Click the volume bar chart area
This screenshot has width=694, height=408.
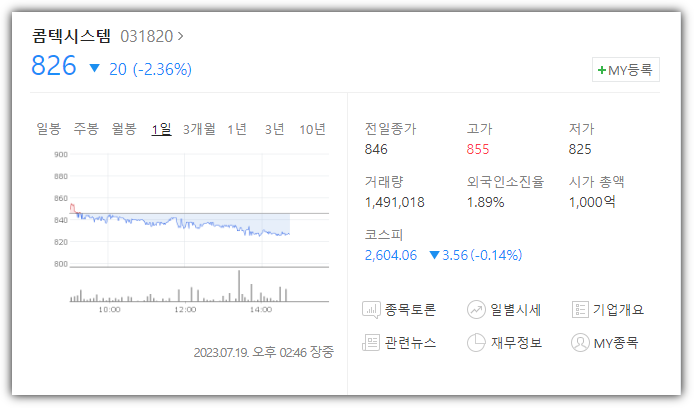199,285
